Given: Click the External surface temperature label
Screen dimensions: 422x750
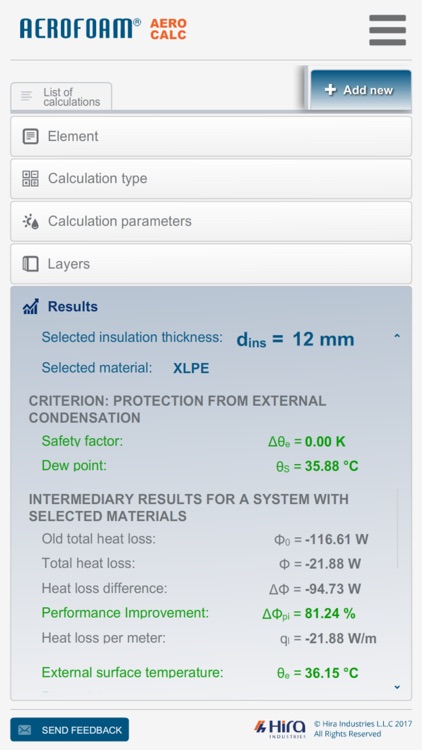Looking at the screenshot, I should pos(133,673).
